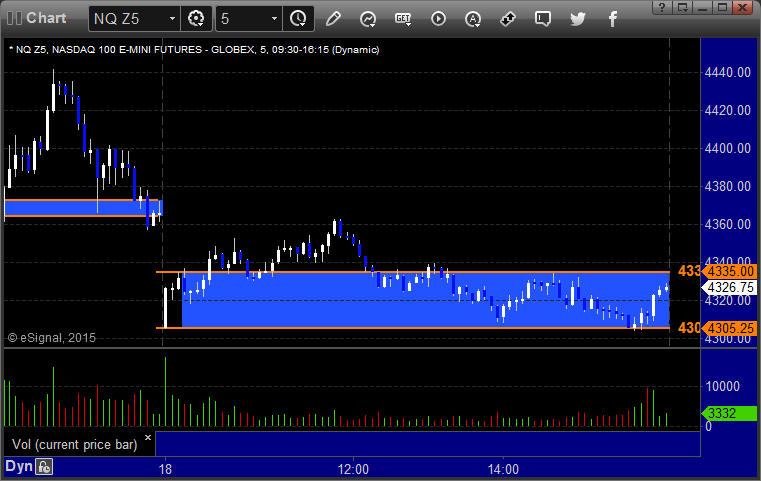Open the symbol dropdown arrow next to NQ Z5
The height and width of the screenshot is (481, 761).
(x=172, y=19)
